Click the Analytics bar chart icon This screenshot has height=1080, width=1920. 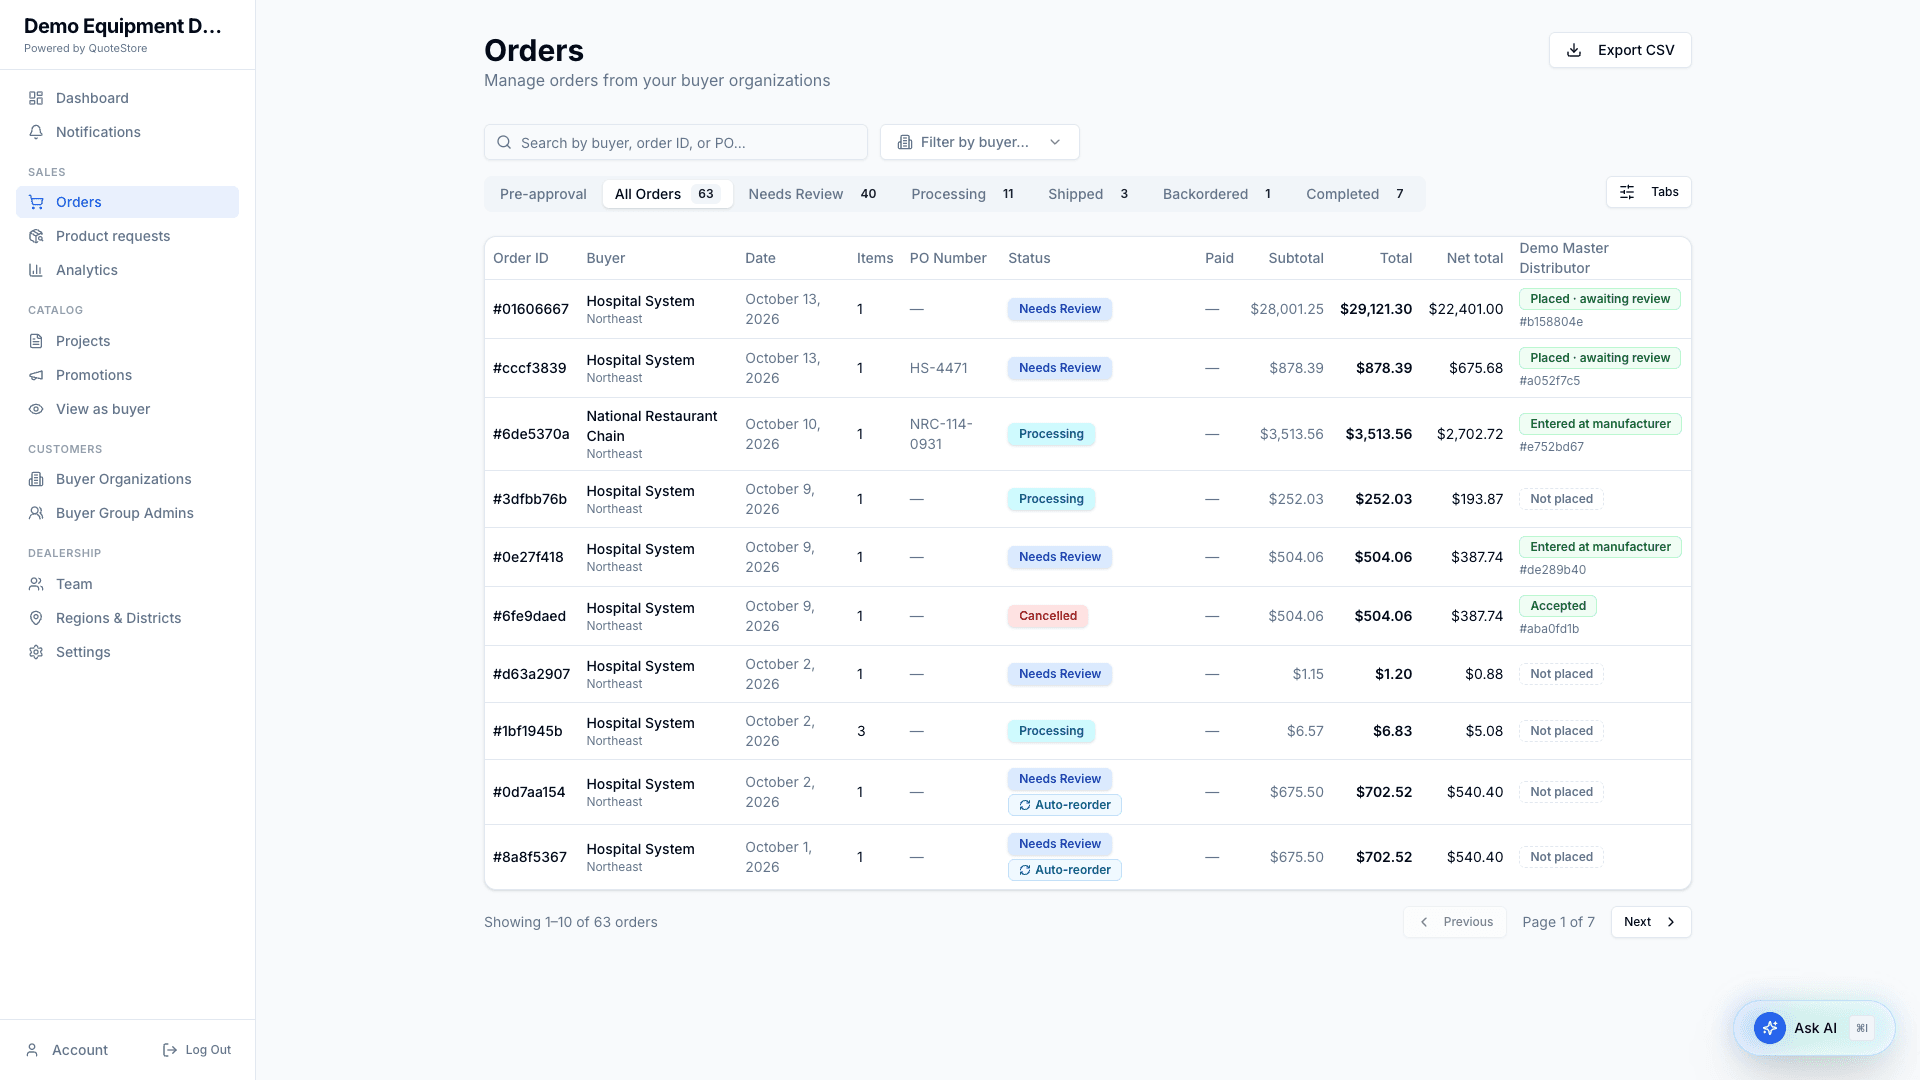pos(36,270)
